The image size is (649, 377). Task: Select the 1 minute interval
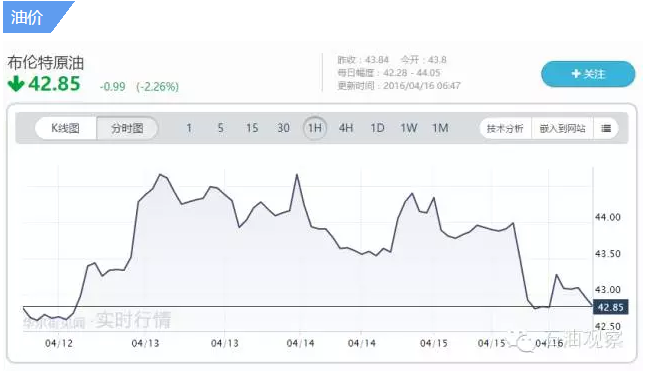click(189, 128)
